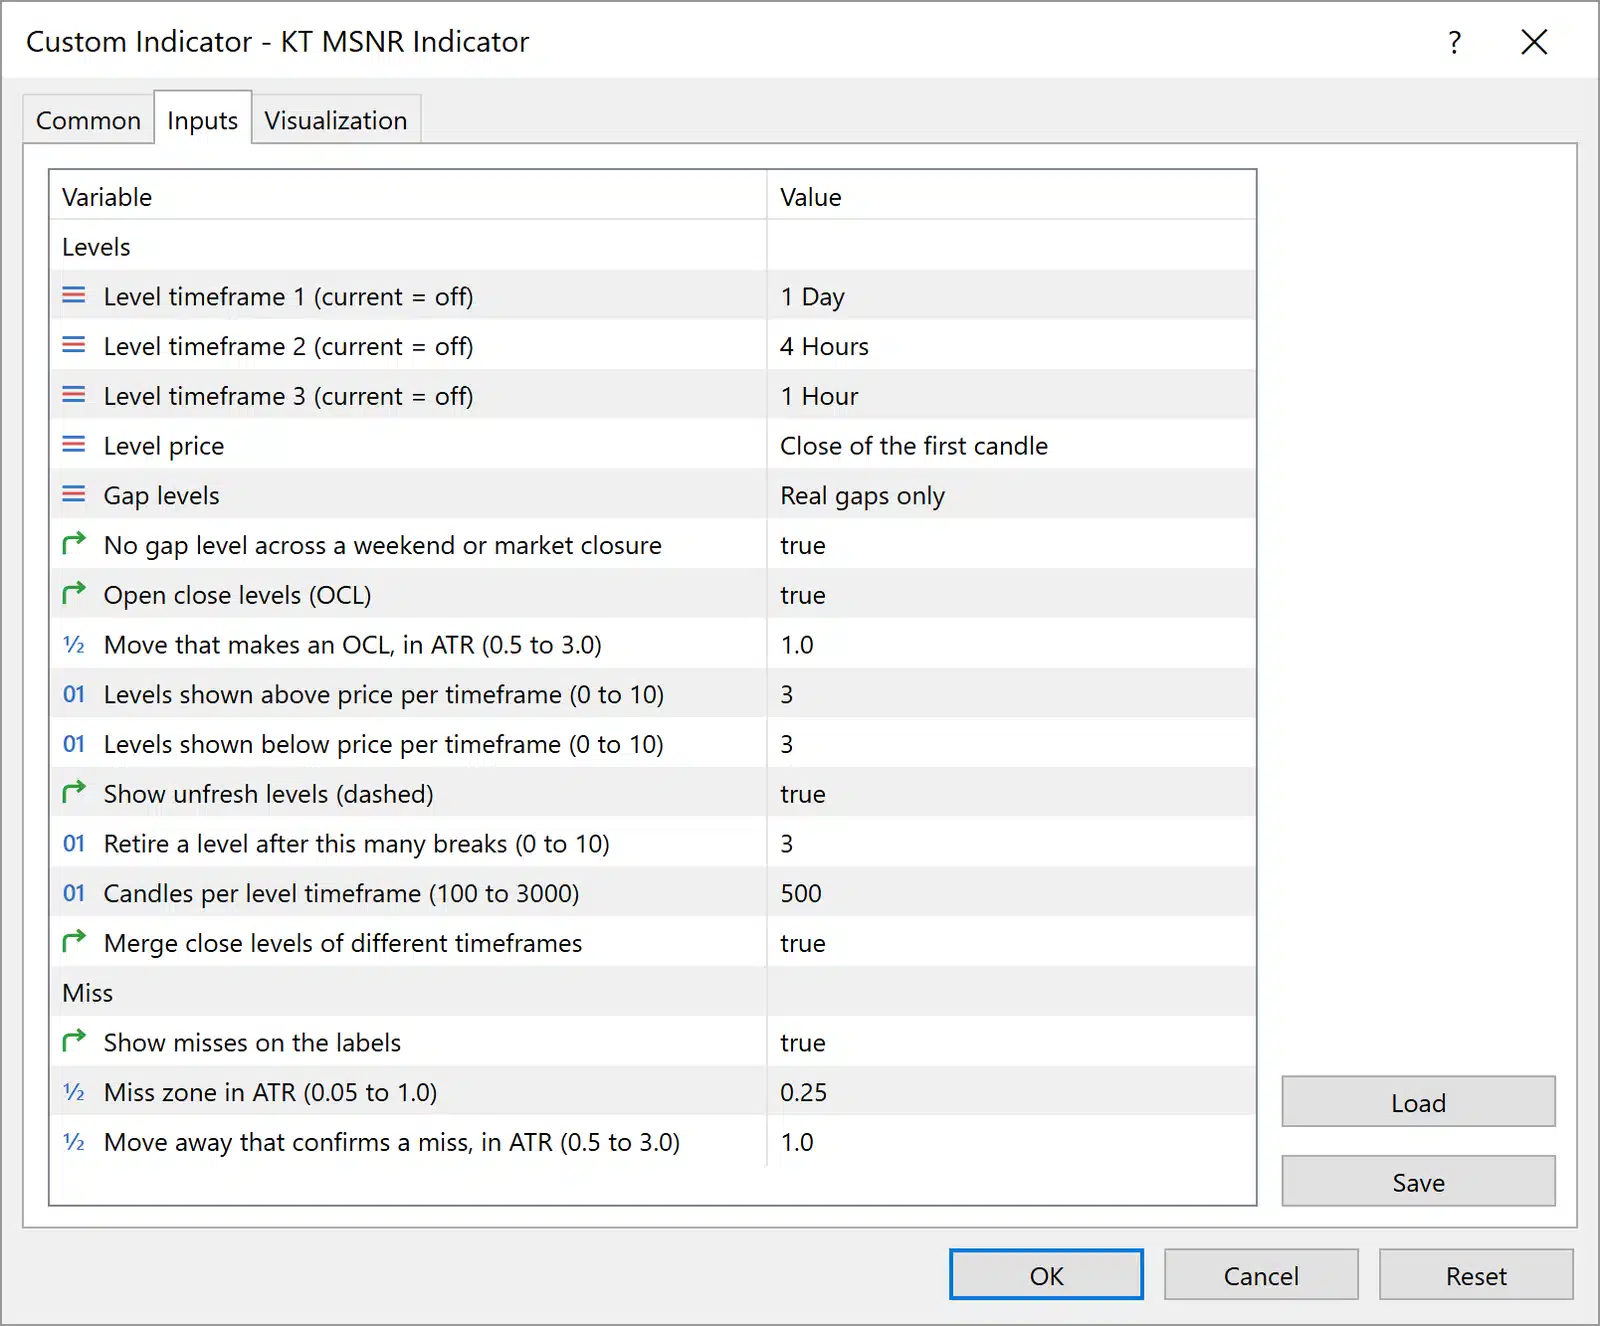Click the 01 icon beside Retire a level
Screen dimensions: 1600x1326
pyautogui.click(x=74, y=843)
